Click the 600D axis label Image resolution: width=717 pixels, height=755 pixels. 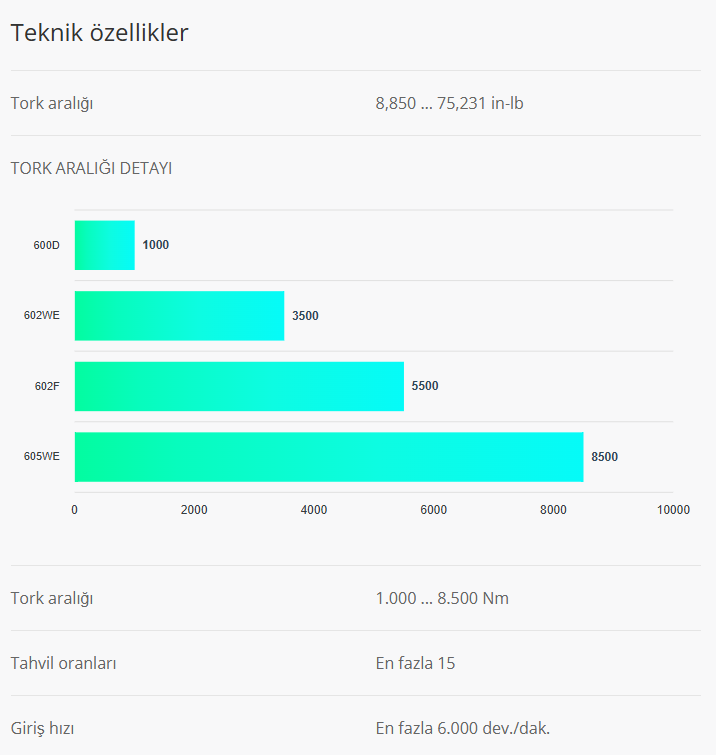pos(47,245)
